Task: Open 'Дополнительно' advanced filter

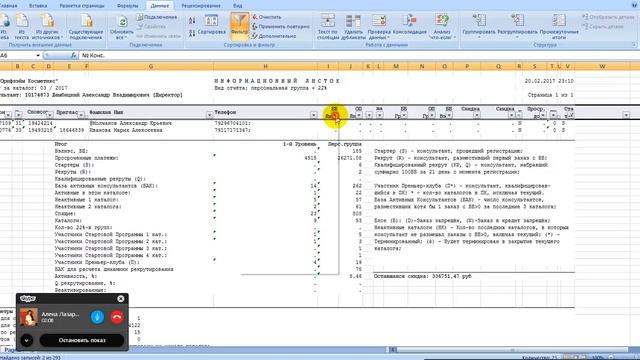Action: click(x=274, y=36)
